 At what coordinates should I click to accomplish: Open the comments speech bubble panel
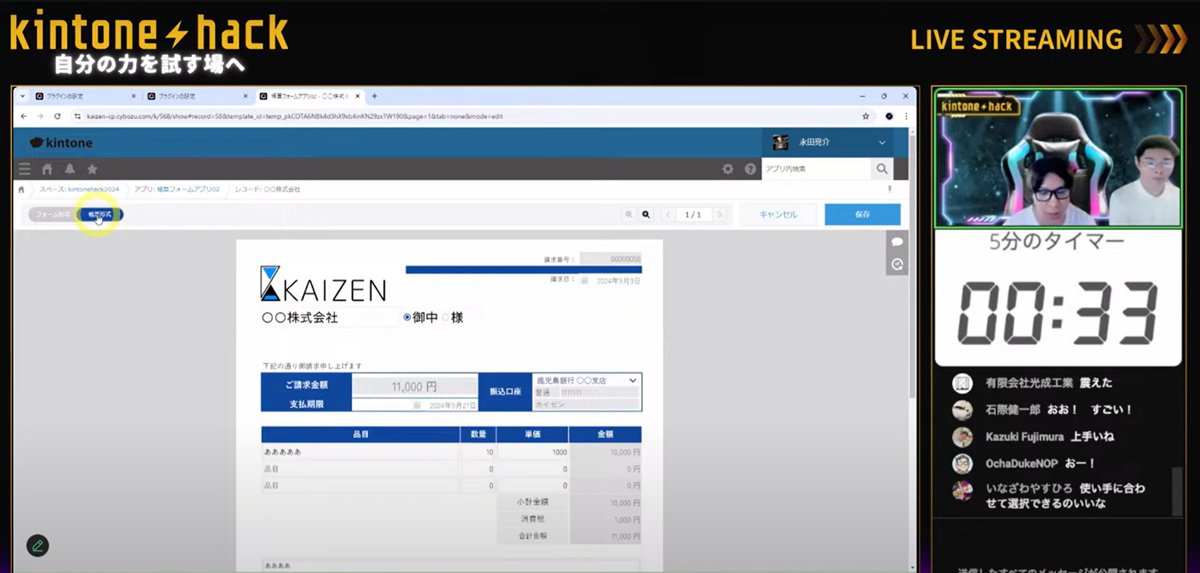click(x=897, y=242)
